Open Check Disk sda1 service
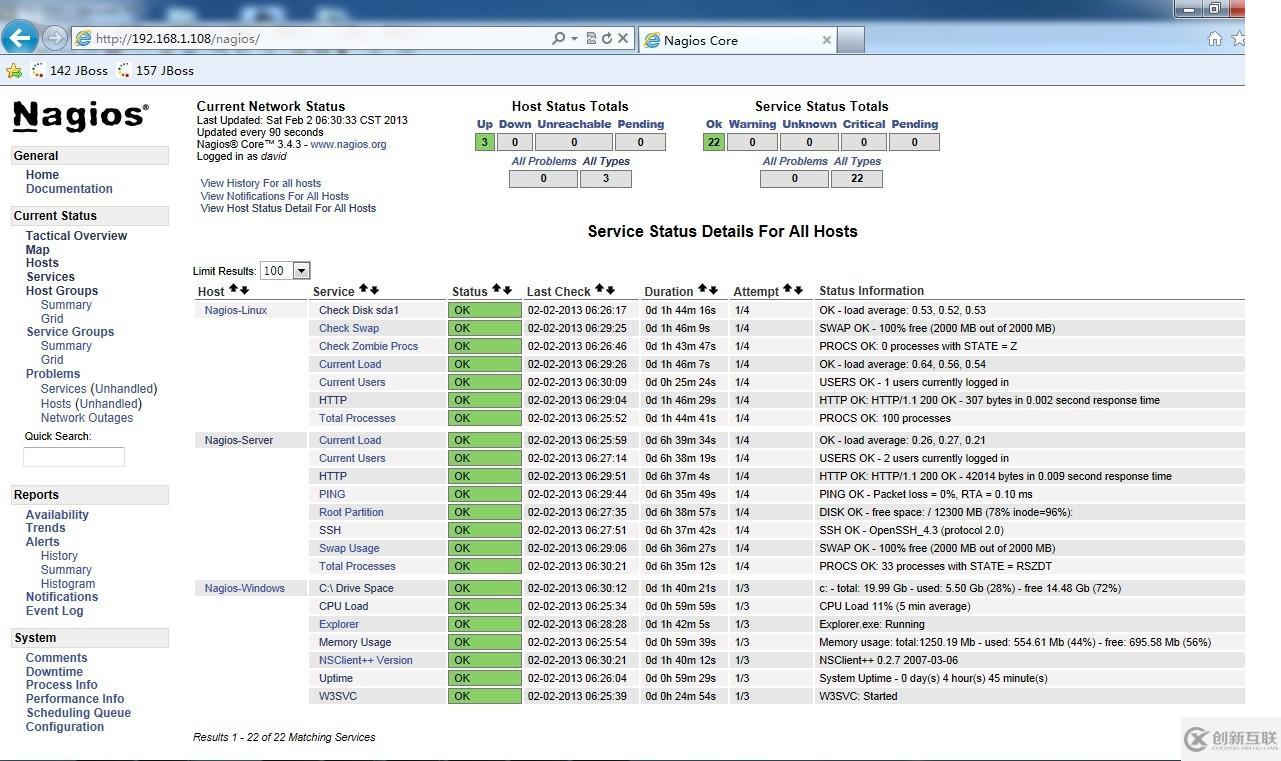This screenshot has width=1281, height=761. pos(359,310)
